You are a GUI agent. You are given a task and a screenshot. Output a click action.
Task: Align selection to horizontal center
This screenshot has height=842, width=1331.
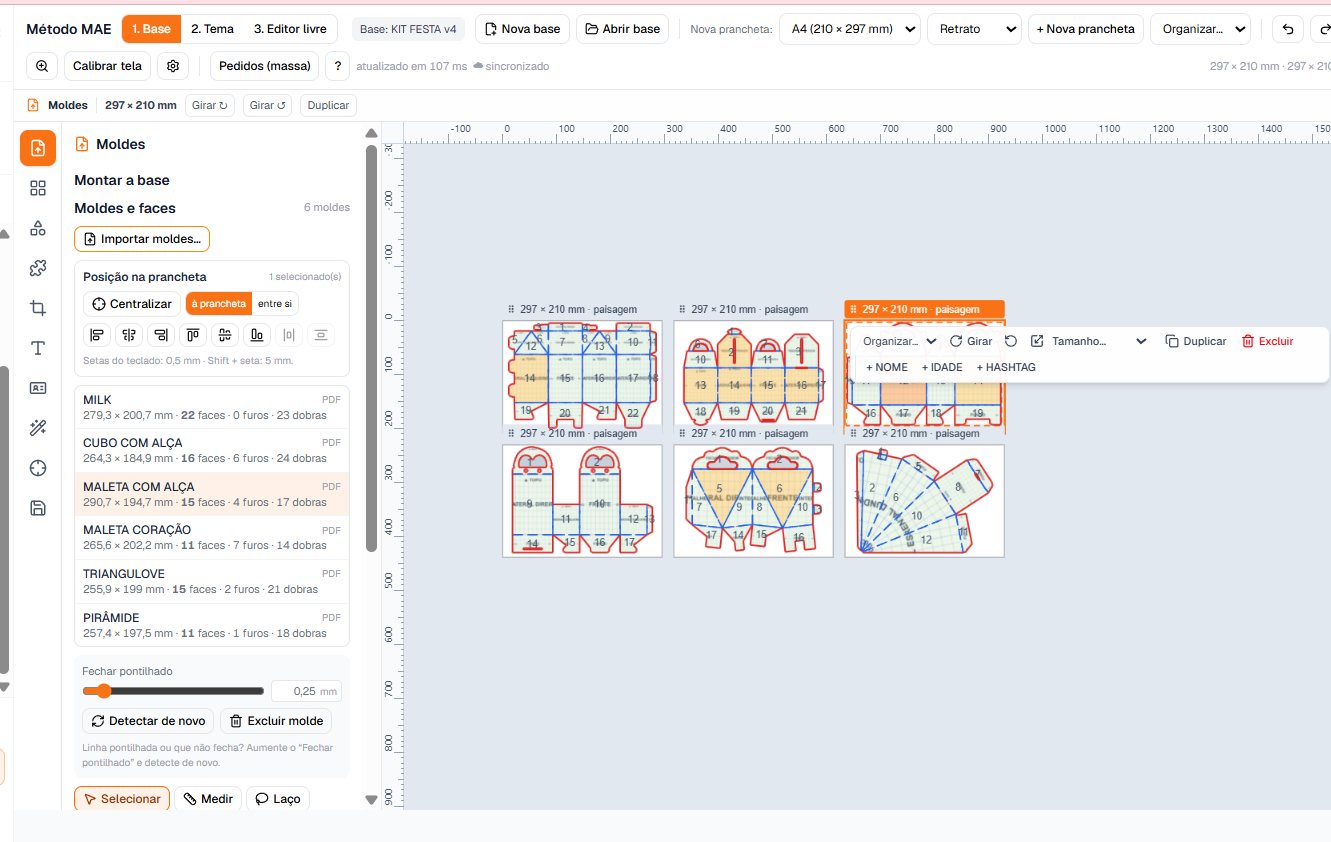[128, 335]
